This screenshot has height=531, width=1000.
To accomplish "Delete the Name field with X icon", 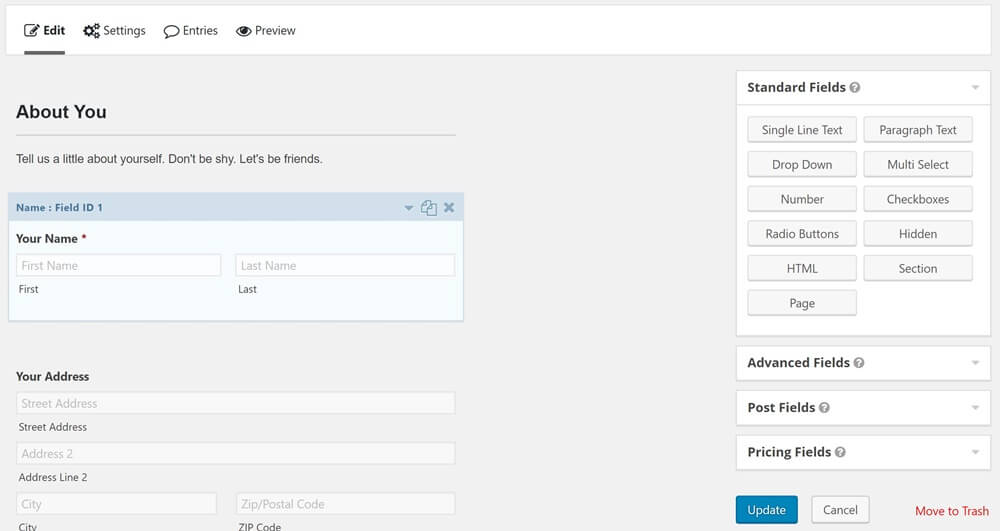I will click(x=449, y=208).
